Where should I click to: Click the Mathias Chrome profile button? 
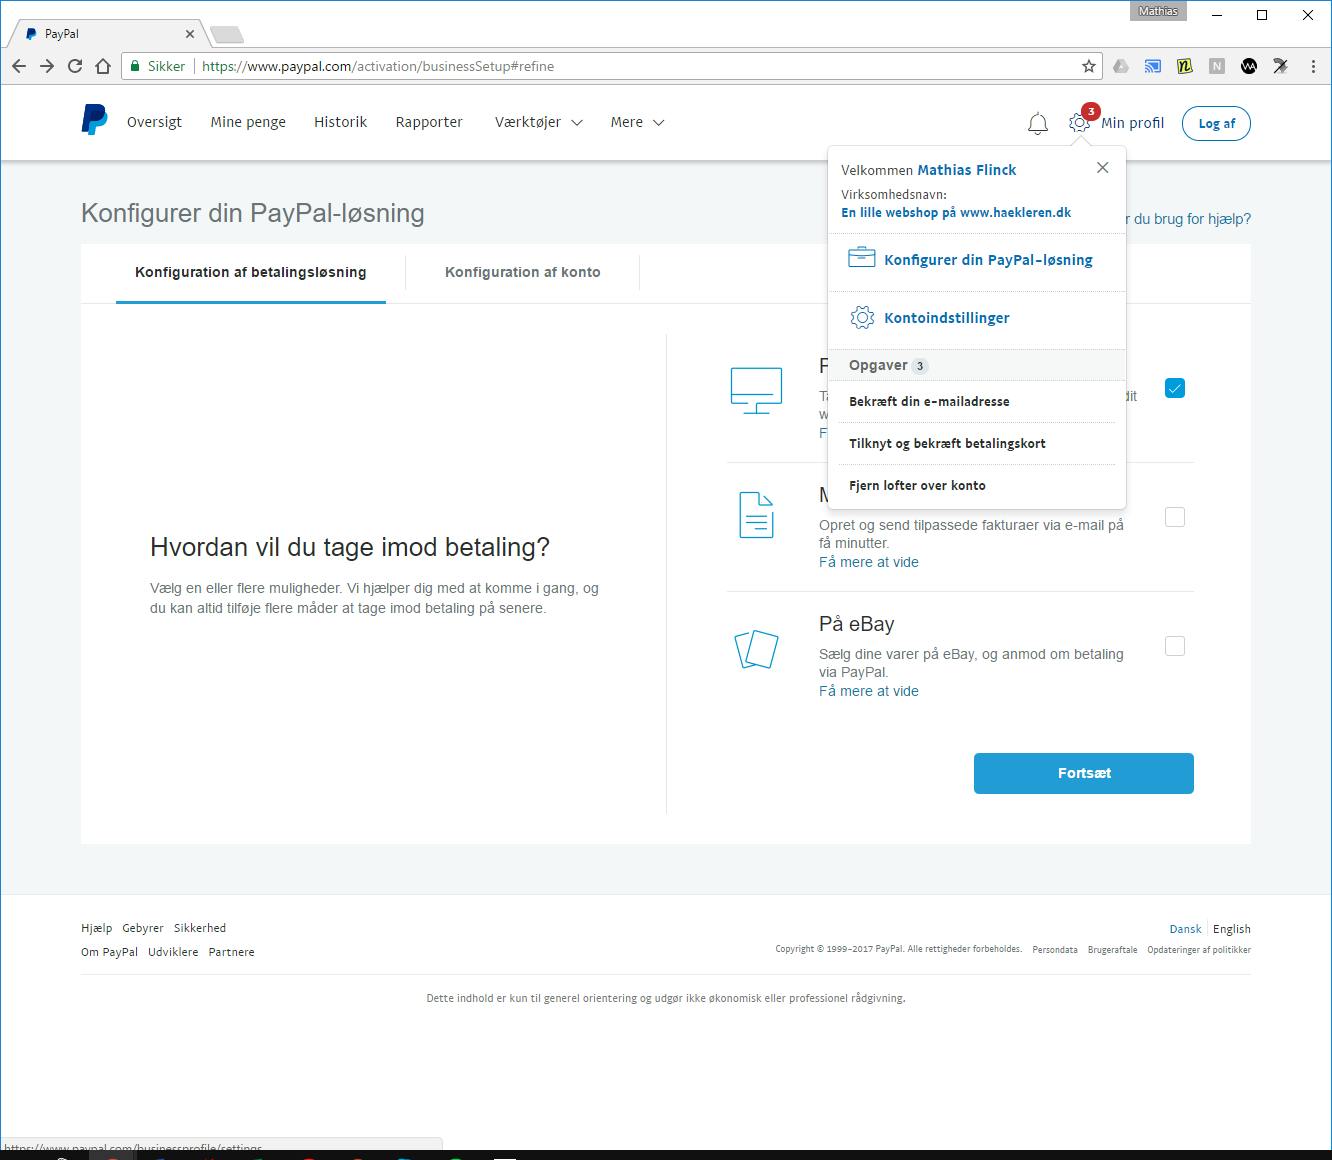tap(1158, 11)
